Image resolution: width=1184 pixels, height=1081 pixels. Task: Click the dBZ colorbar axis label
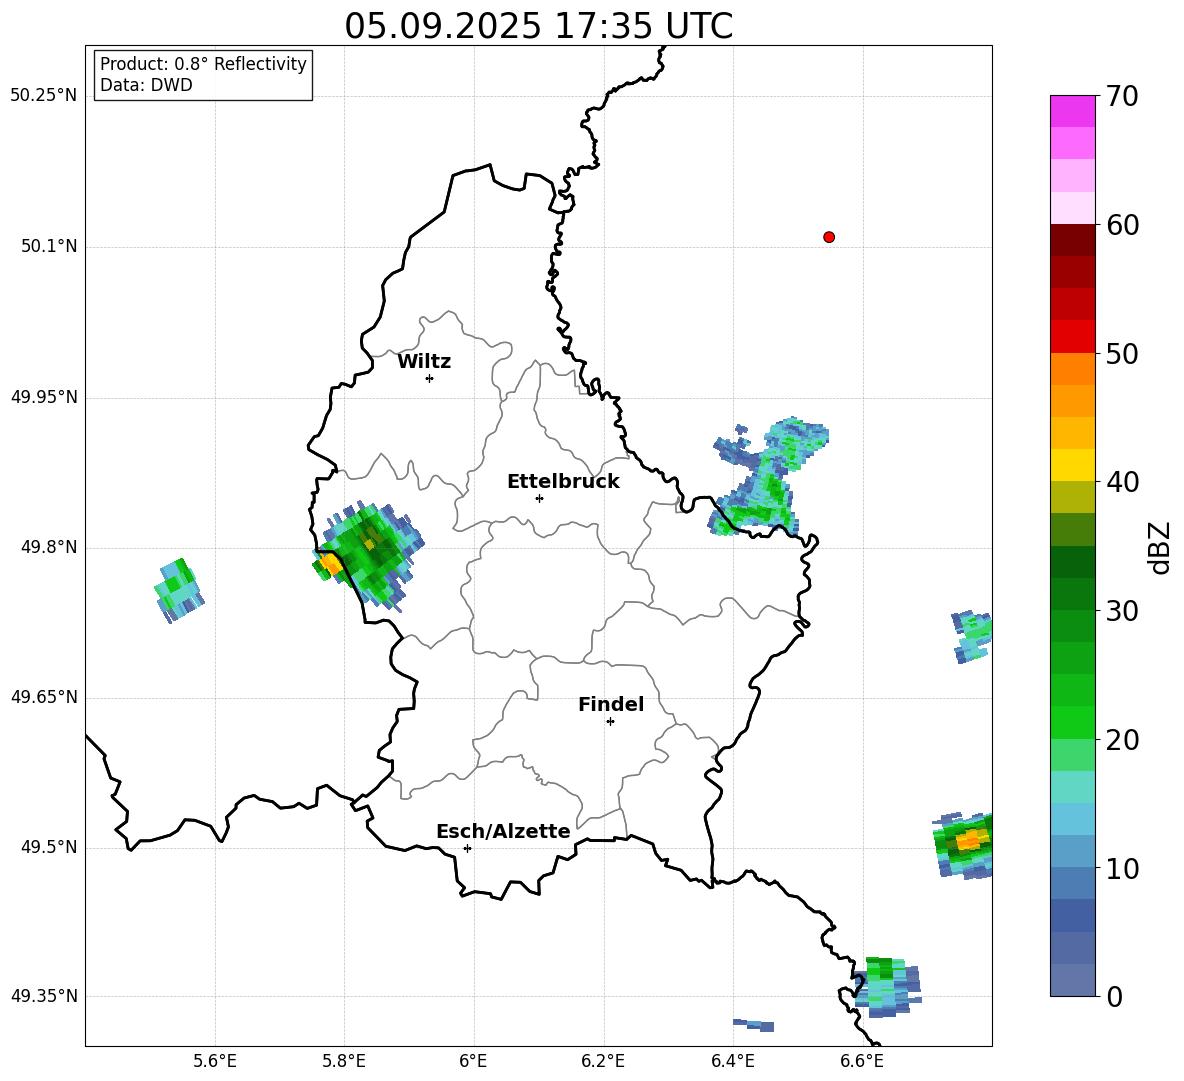1160,547
